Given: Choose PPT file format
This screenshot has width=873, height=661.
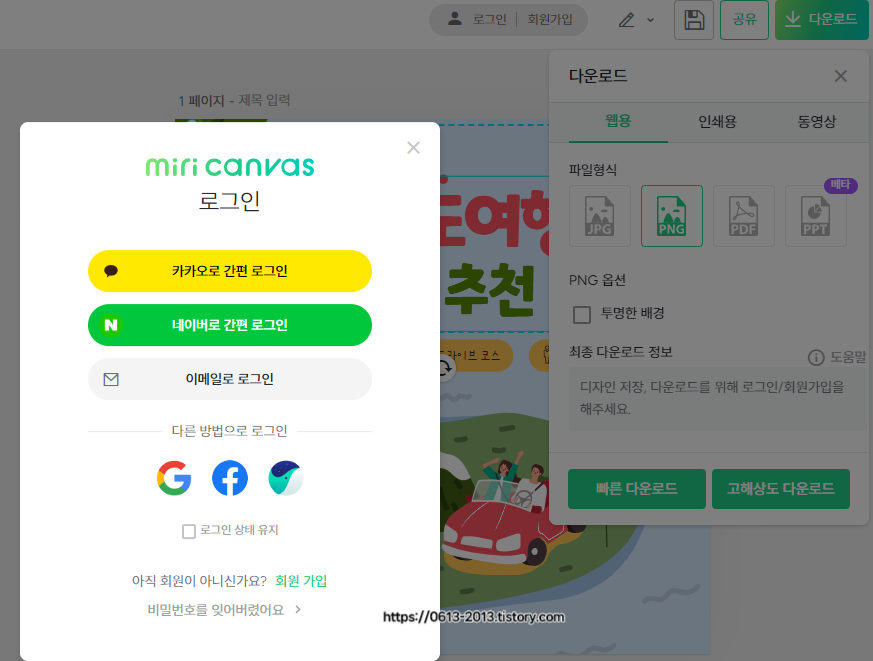Looking at the screenshot, I should point(816,216).
